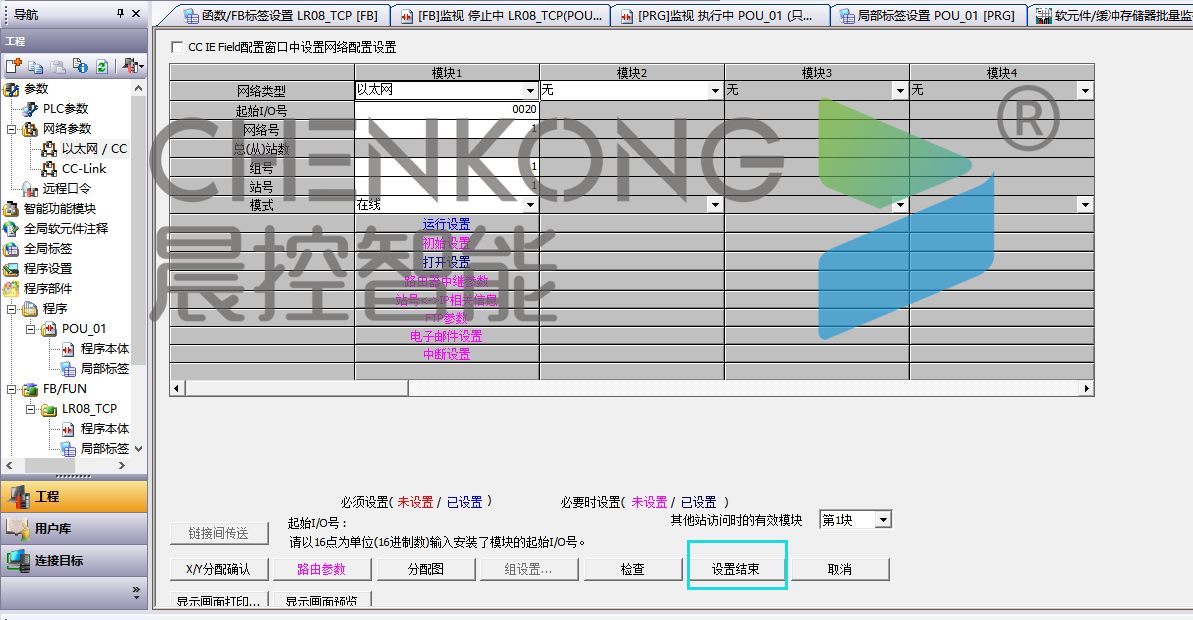1193x620 pixels.
Task: Open 模块1 模式 dropdown showing 在线
Action: coord(530,205)
